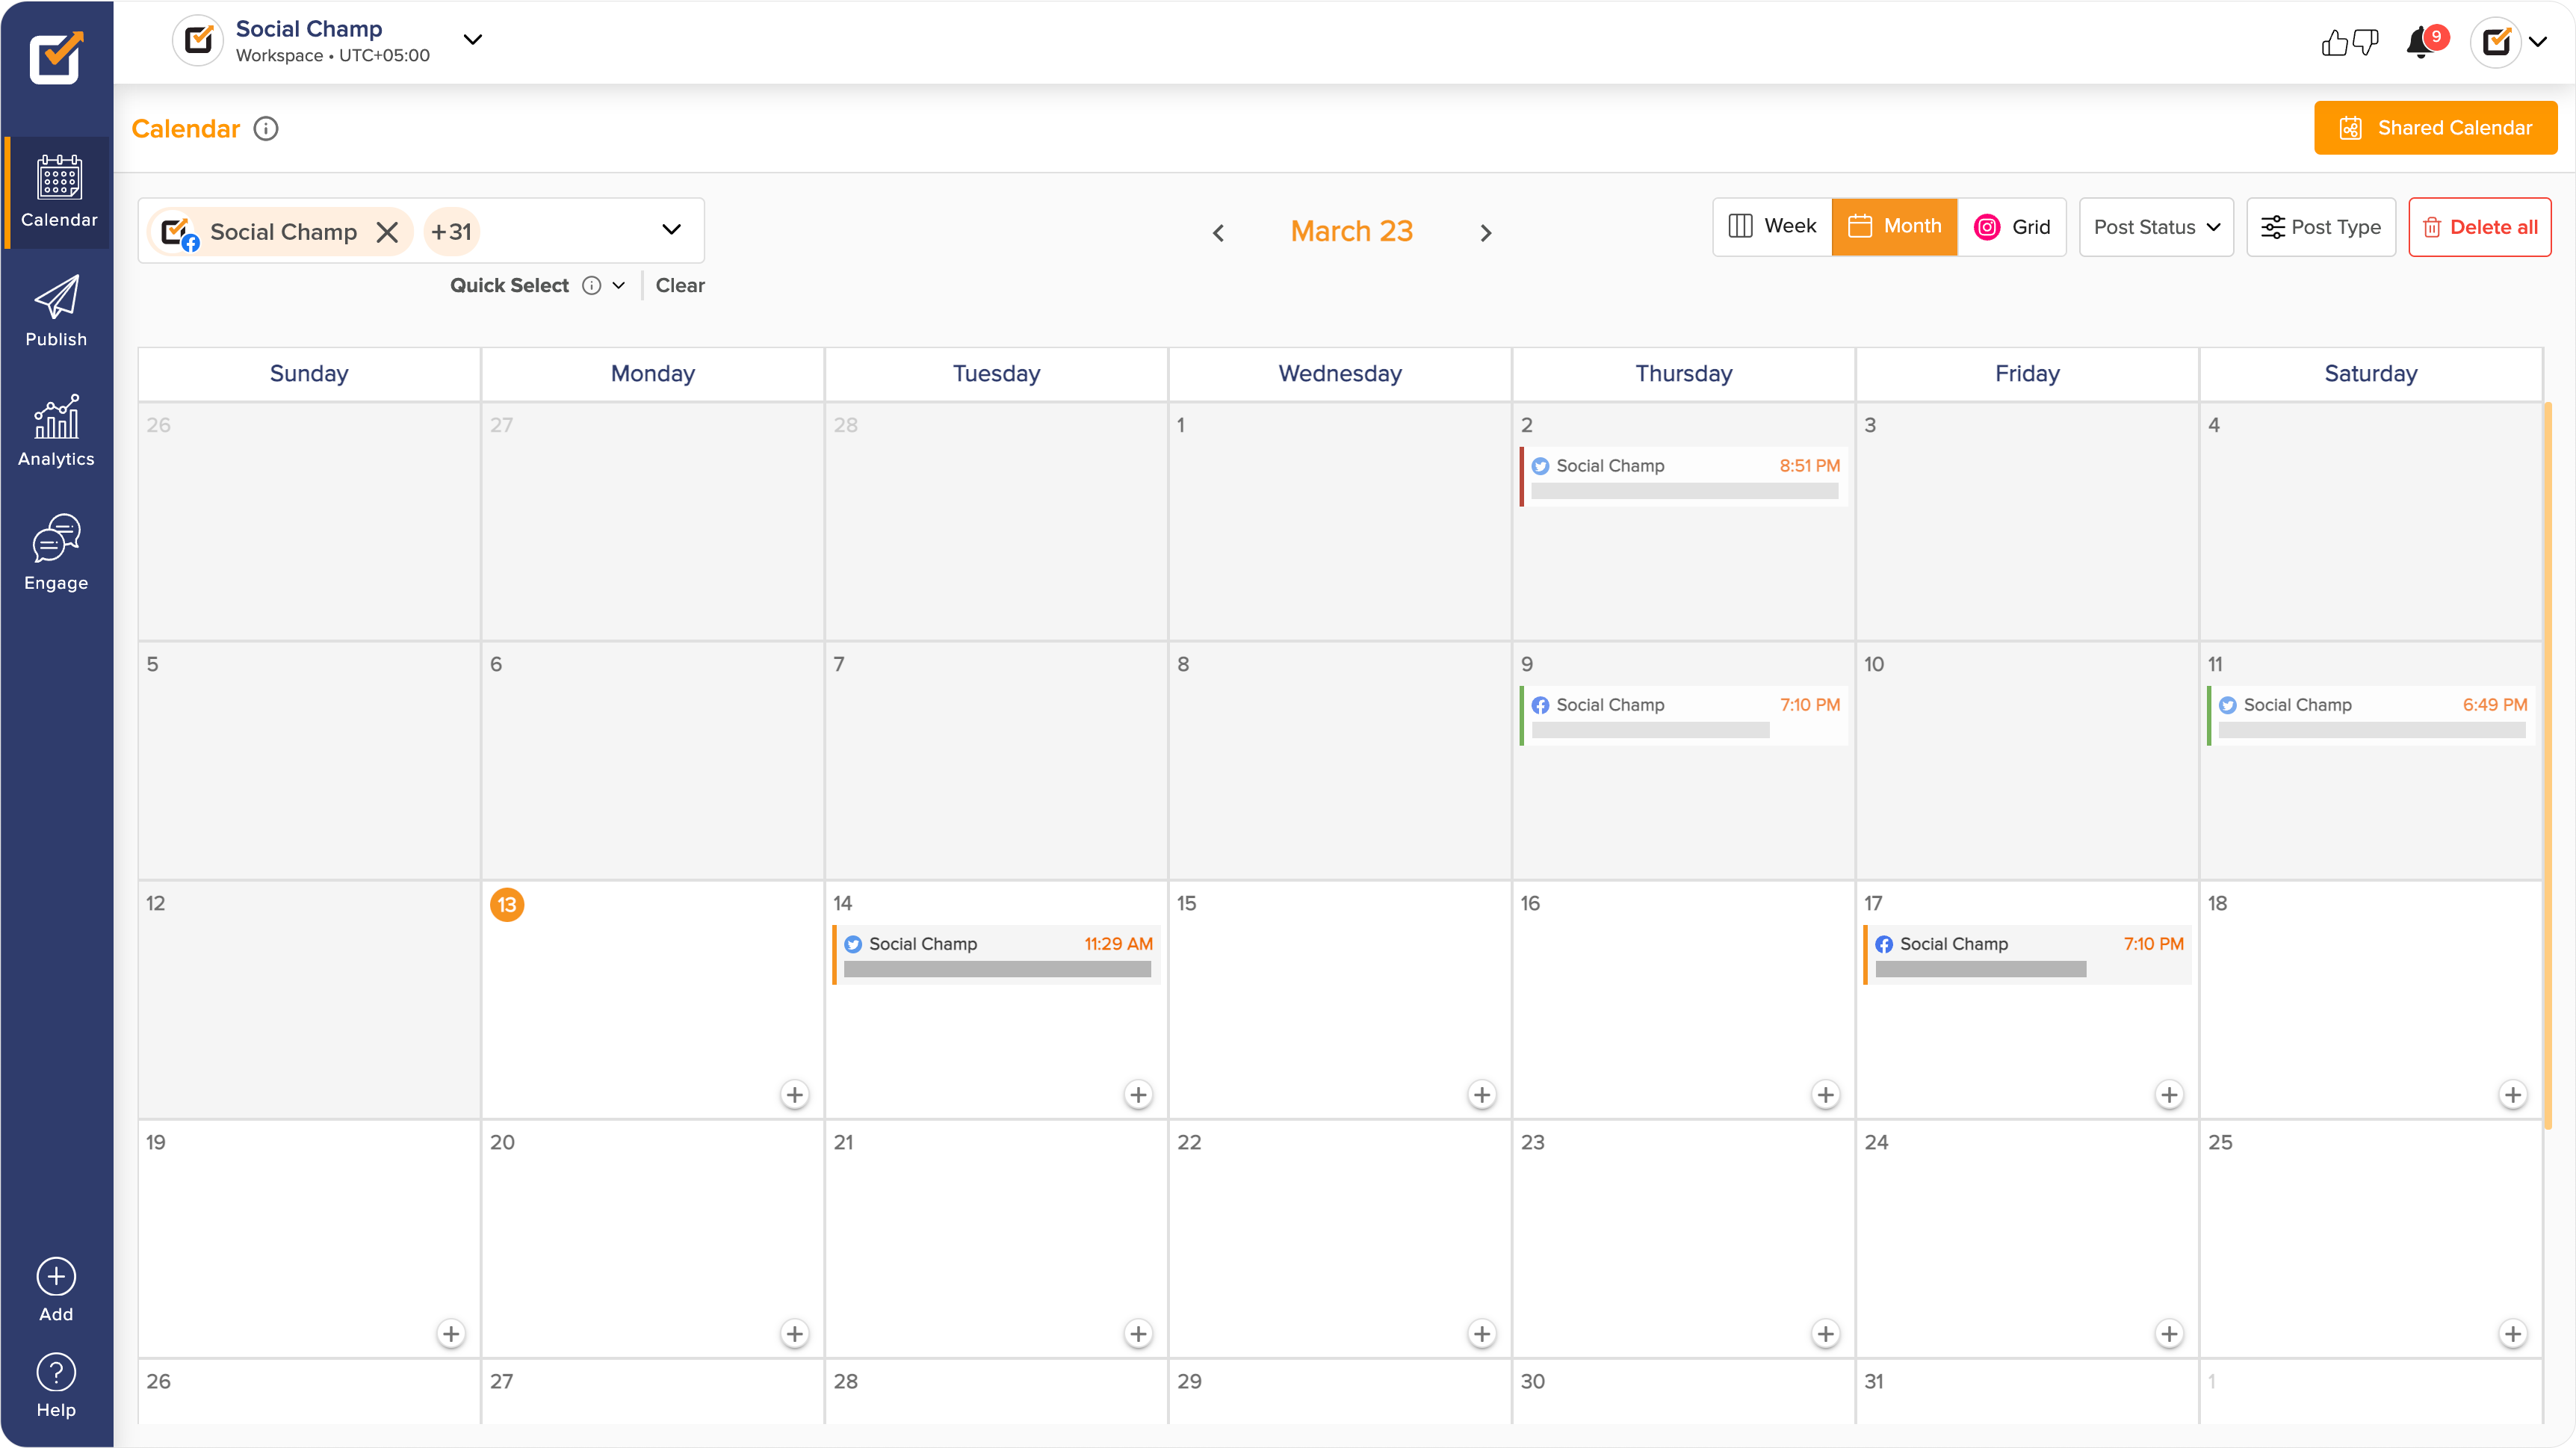Select today's highlighted date 13
2576x1448 pixels.
507,905
